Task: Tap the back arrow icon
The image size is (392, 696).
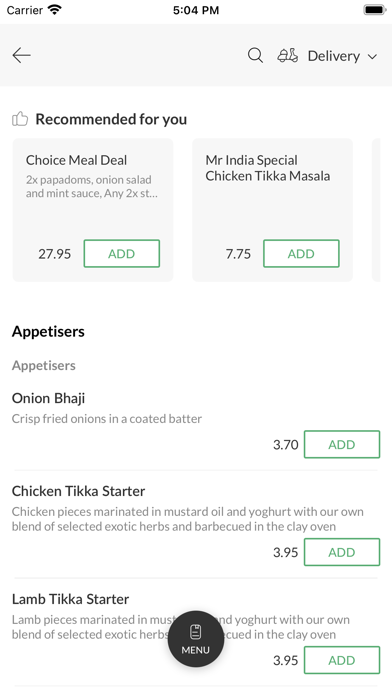Action: (21, 55)
